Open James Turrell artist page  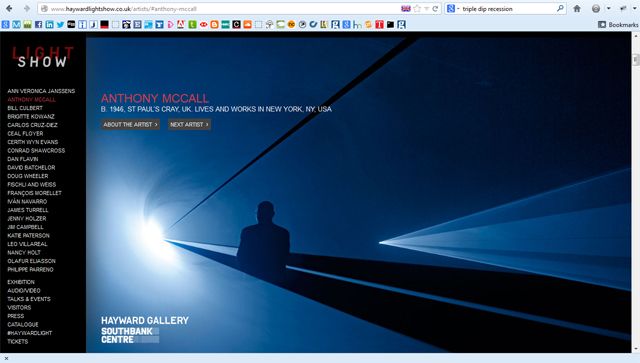(x=28, y=210)
